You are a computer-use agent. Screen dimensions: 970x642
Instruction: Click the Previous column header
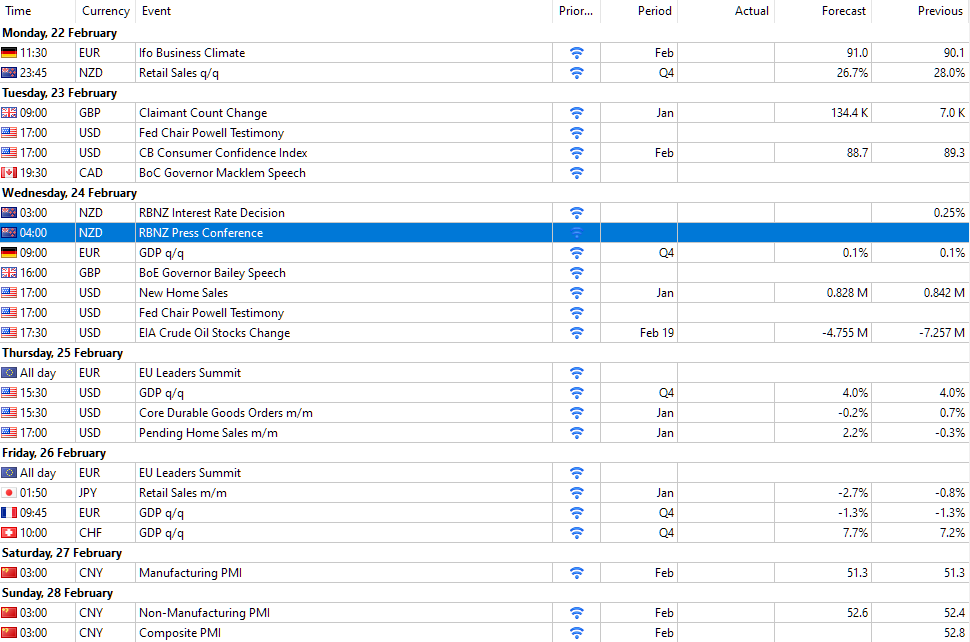(940, 11)
